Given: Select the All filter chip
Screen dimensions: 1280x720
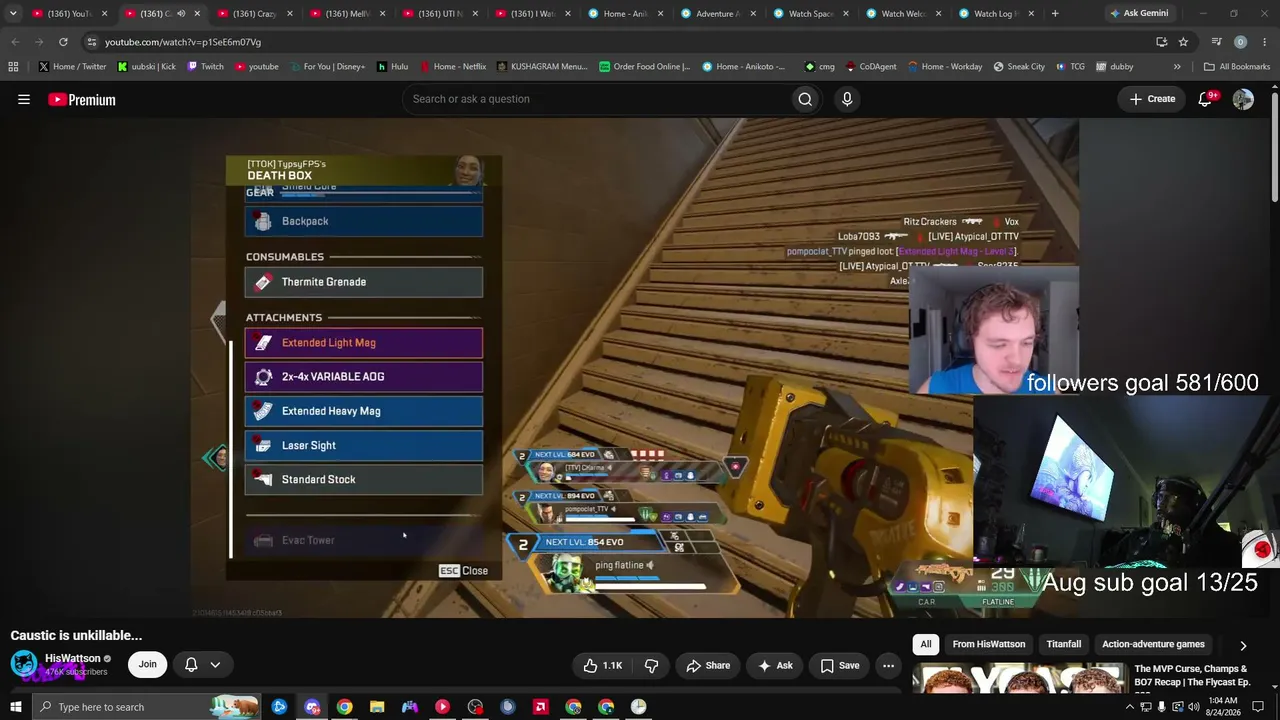Looking at the screenshot, I should point(926,645).
